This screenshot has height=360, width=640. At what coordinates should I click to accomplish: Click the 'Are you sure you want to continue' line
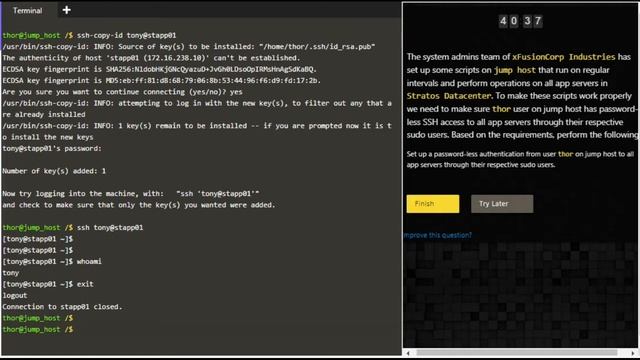[122, 92]
